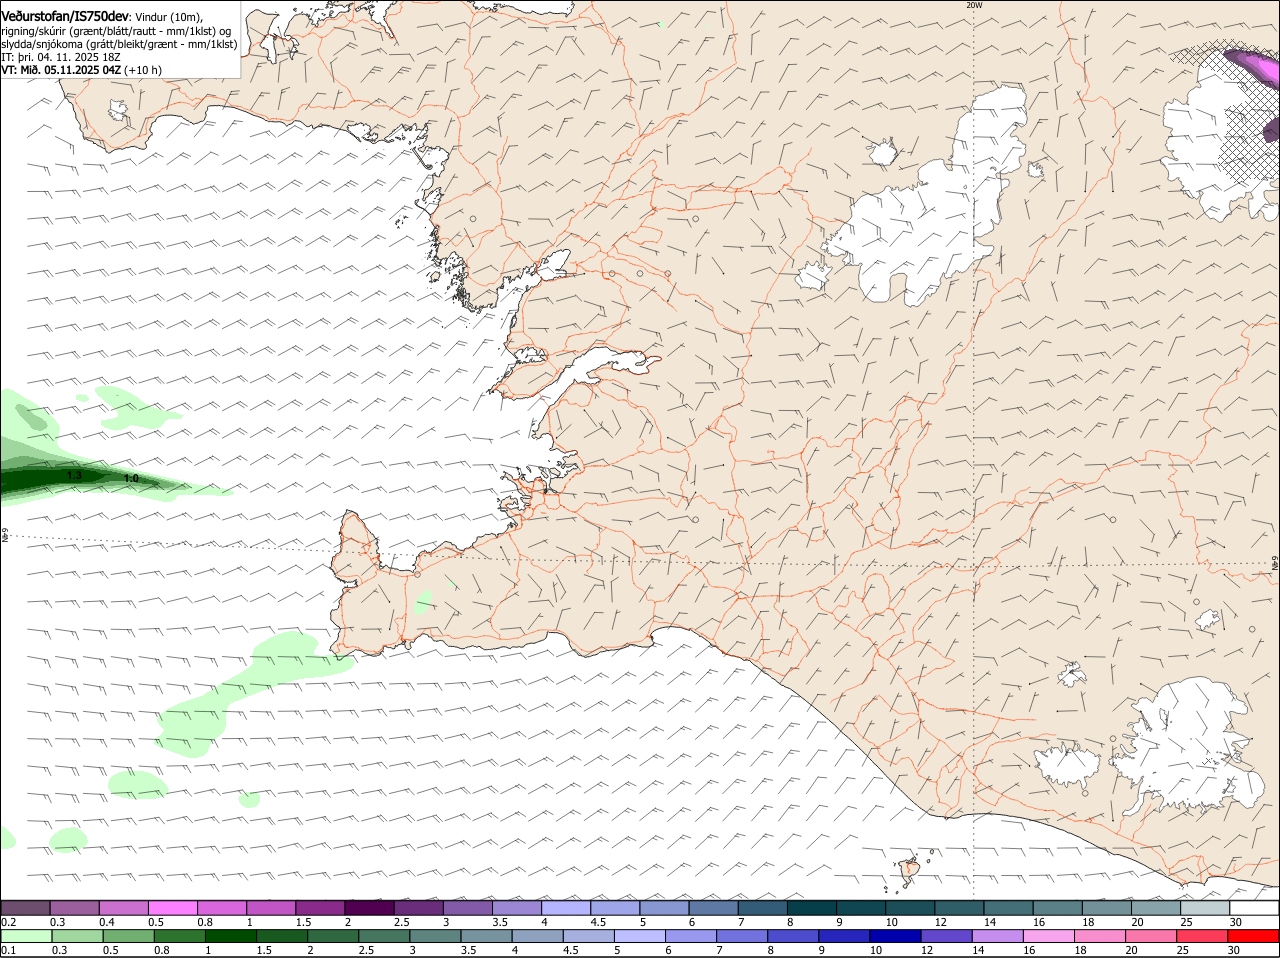This screenshot has width=1280, height=958.
Task: Click the 64N latitude label on left edge
Action: [5, 536]
